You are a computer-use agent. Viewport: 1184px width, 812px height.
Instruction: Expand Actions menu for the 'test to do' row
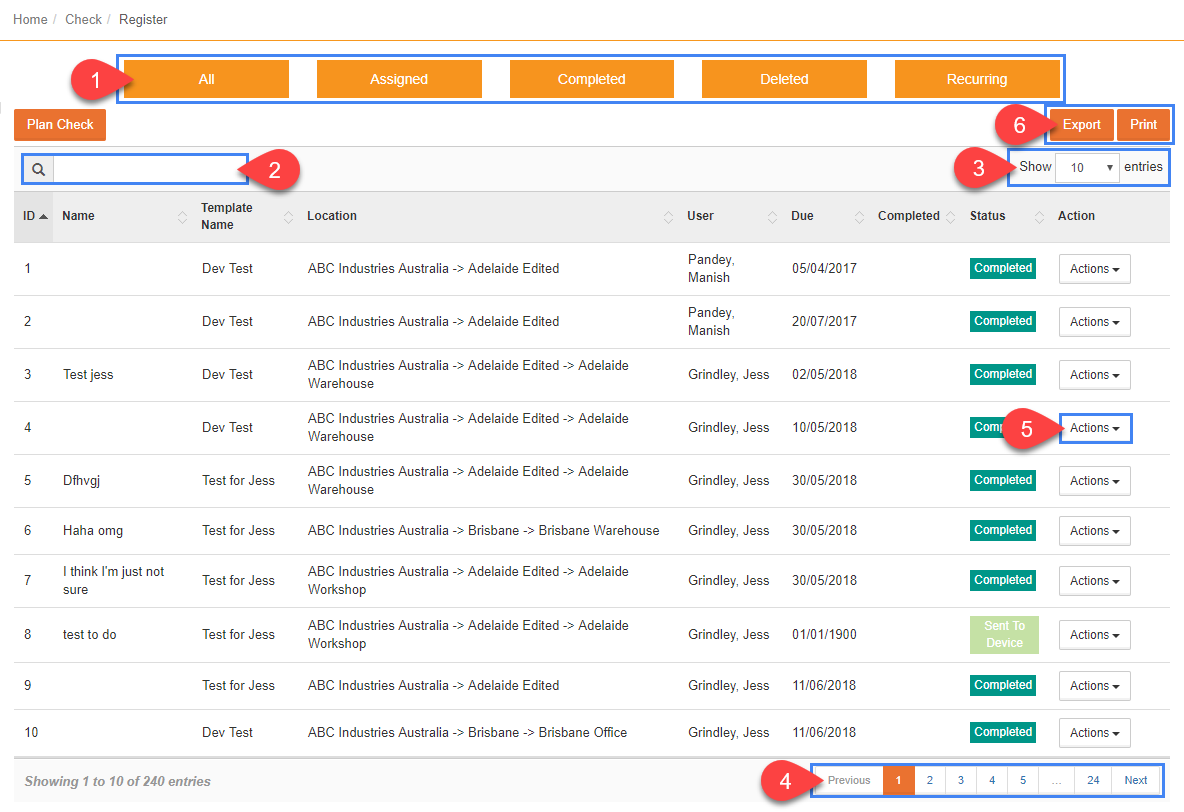click(1094, 634)
